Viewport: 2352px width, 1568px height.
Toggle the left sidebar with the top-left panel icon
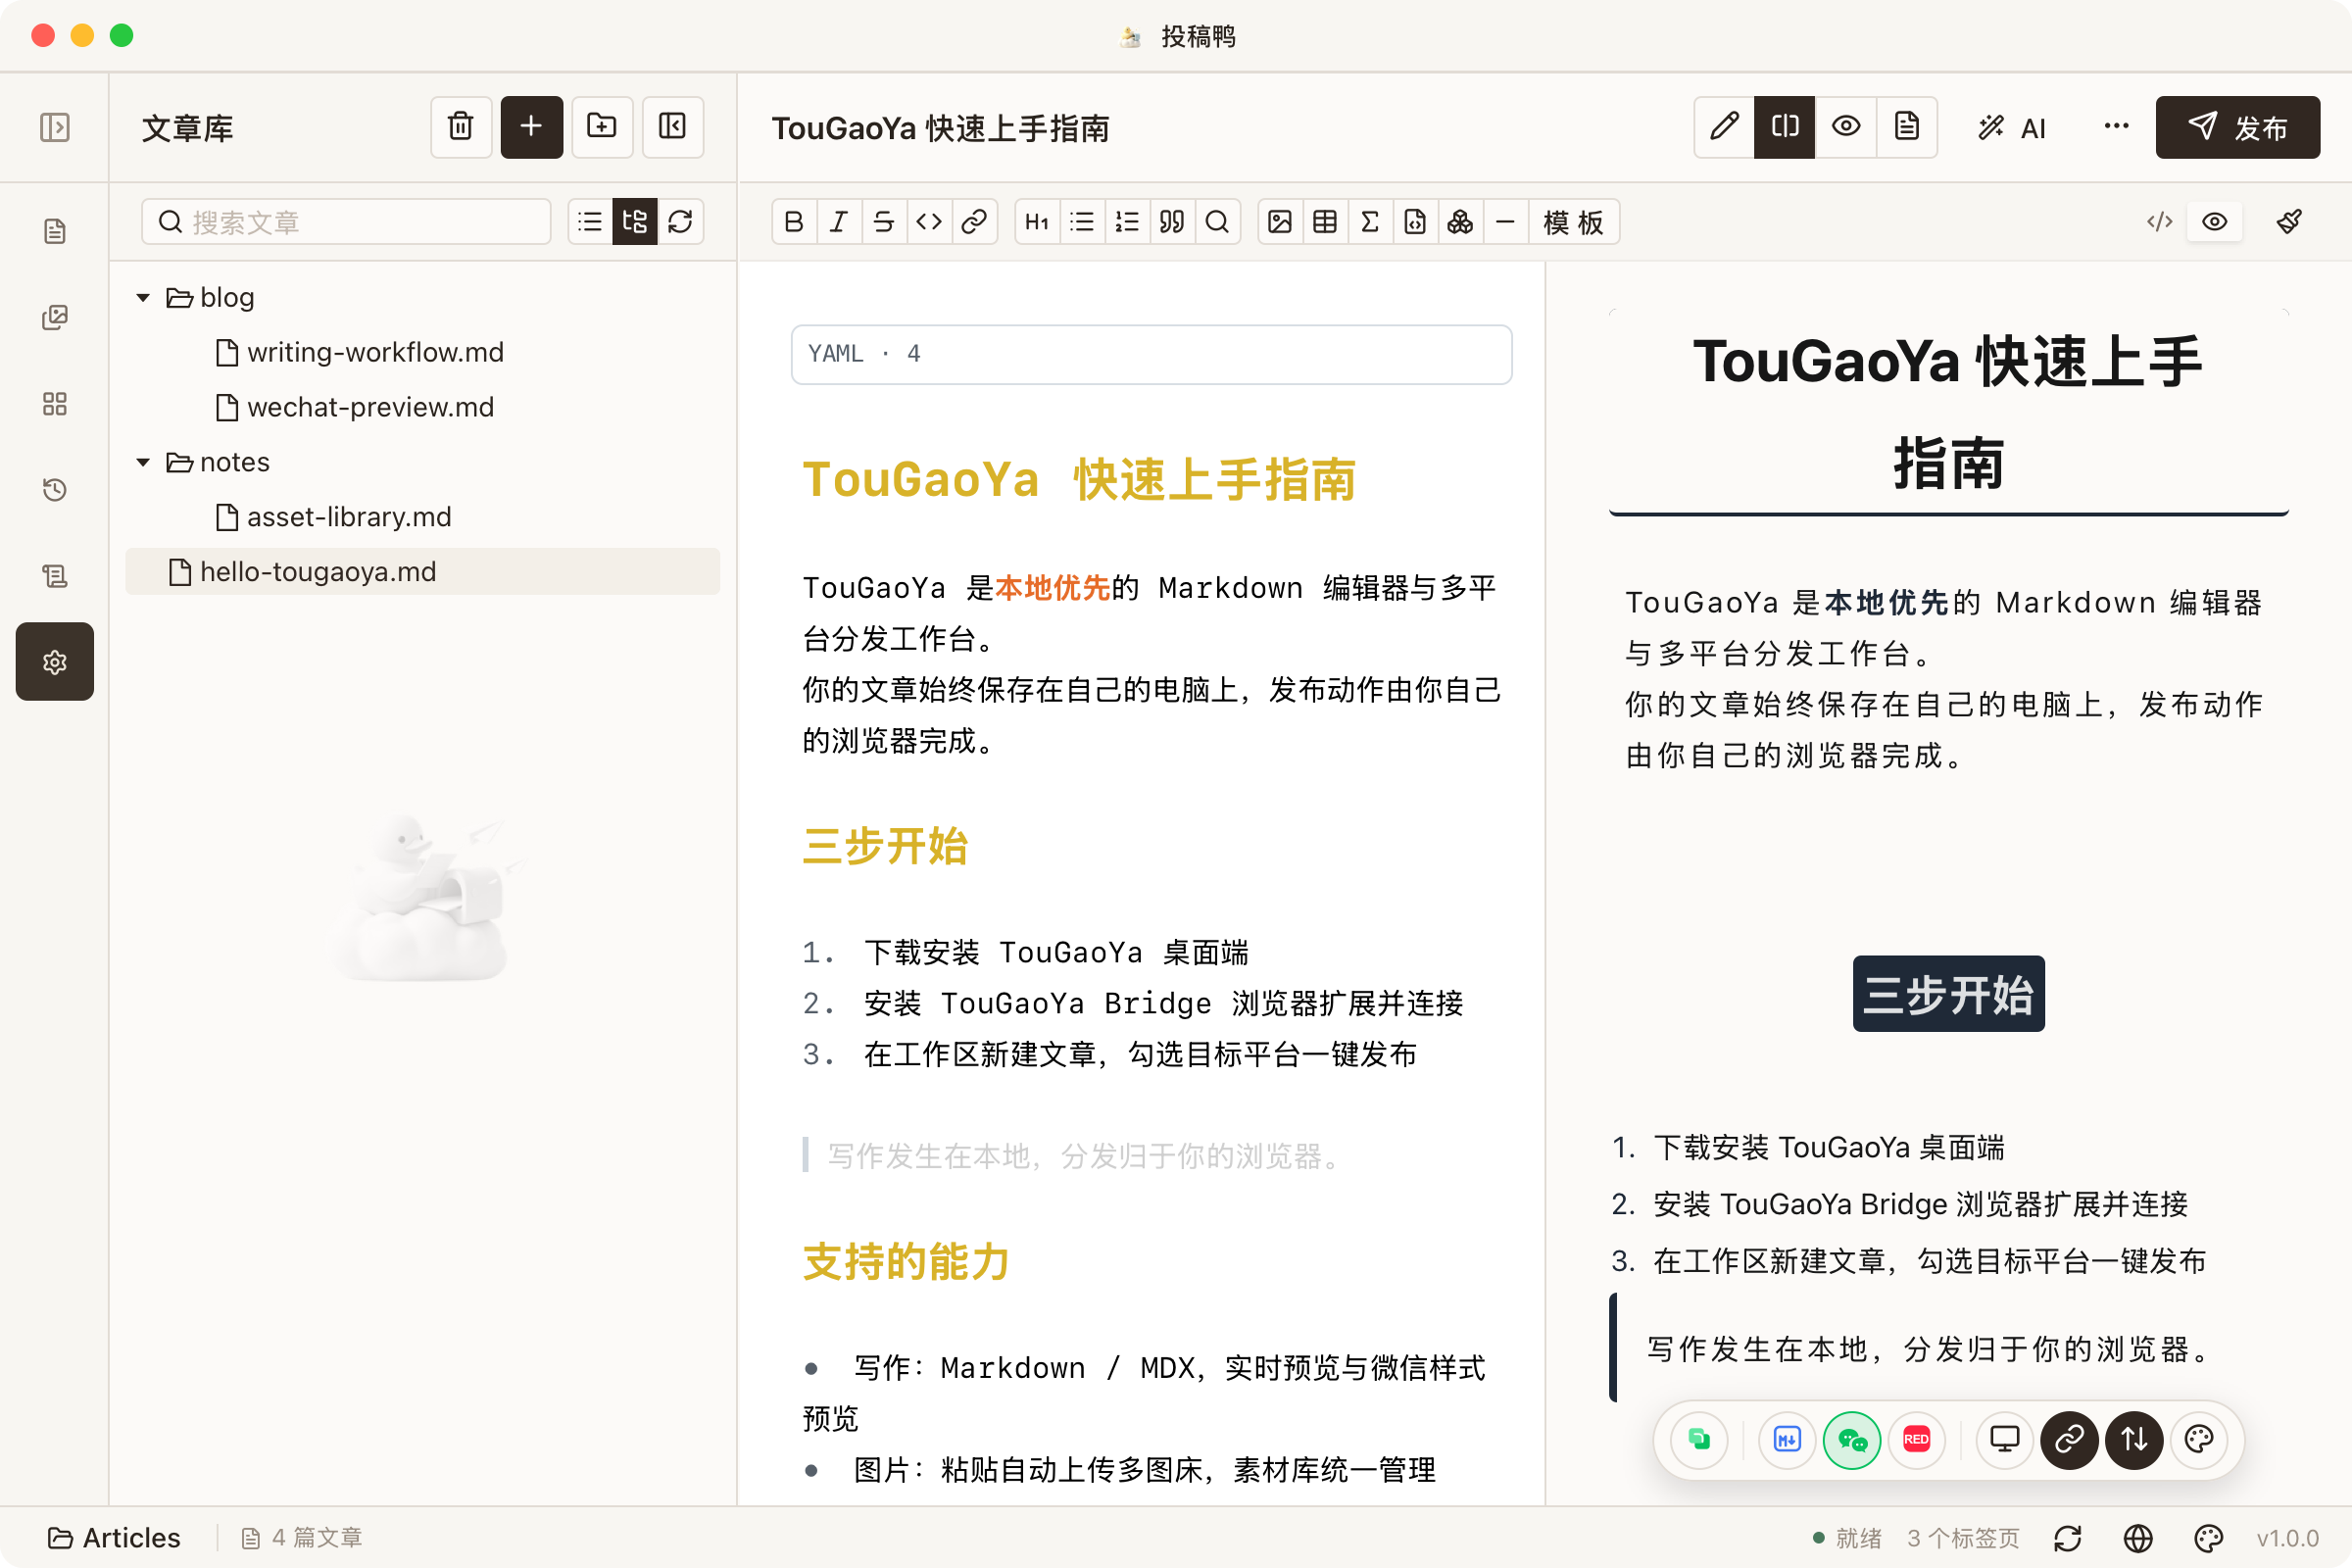(55, 127)
